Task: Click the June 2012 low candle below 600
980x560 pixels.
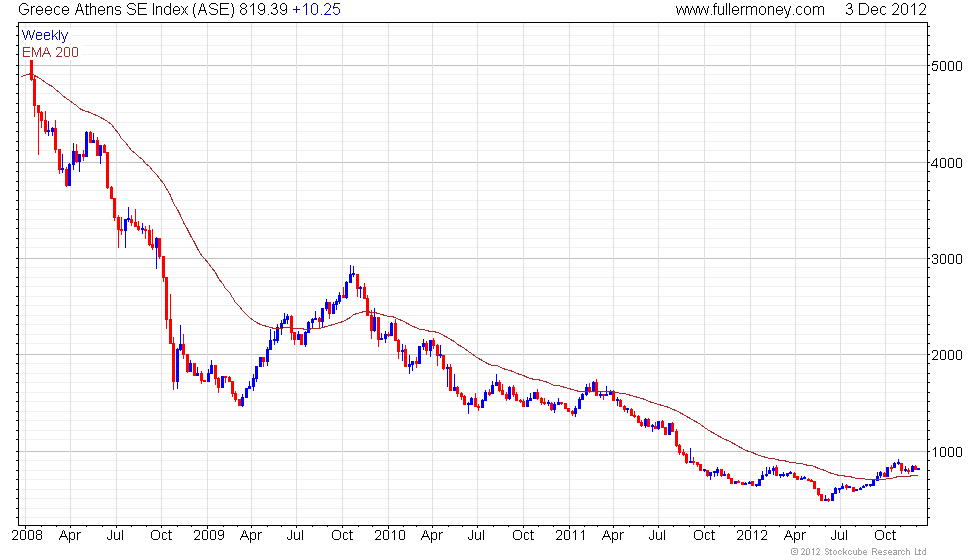Action: click(828, 499)
